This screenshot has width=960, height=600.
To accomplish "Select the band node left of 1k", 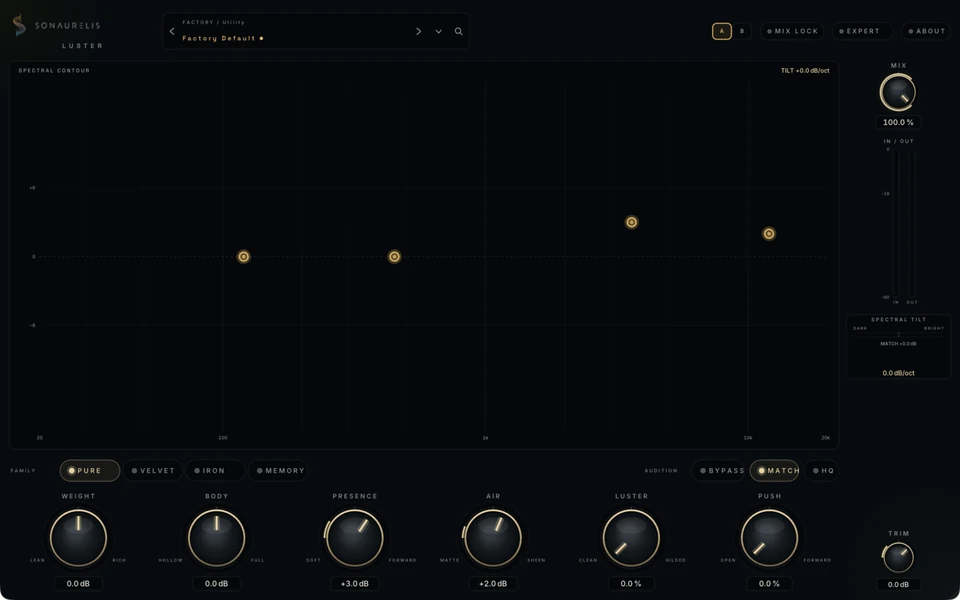I will tap(395, 257).
